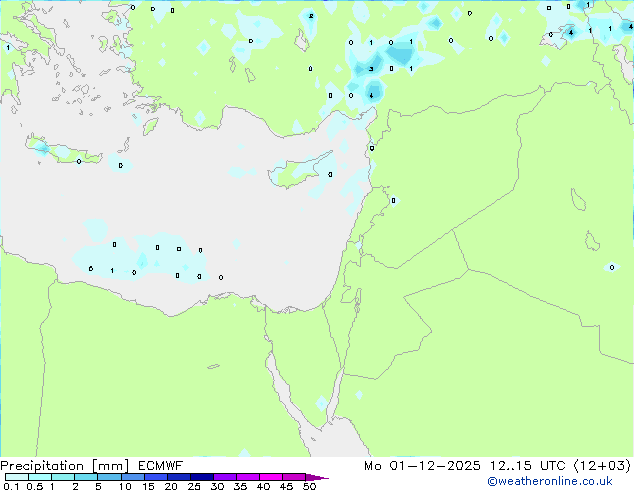Image resolution: width=634 pixels, height=490 pixels.
Task: Pick the 10–15 mm blue legend swatch
Action: point(133,477)
